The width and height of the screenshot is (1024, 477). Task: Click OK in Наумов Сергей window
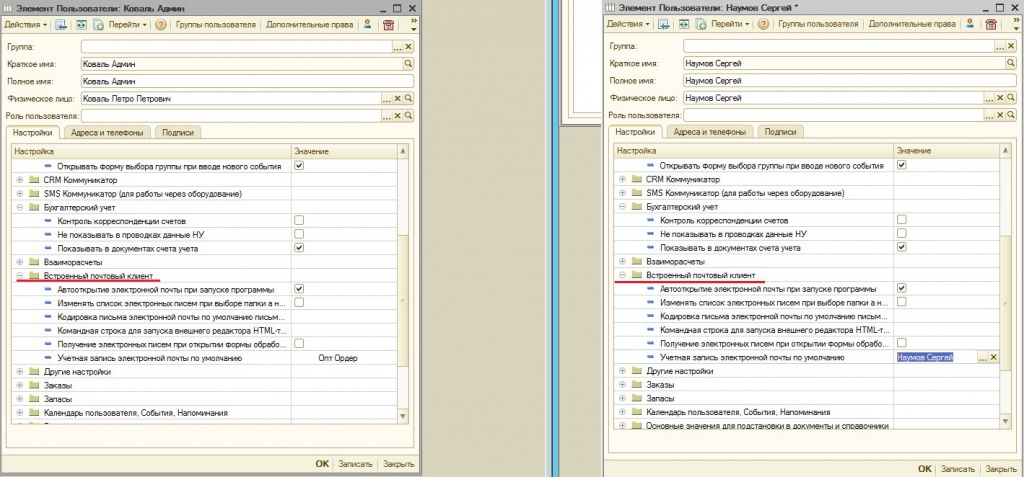point(924,469)
